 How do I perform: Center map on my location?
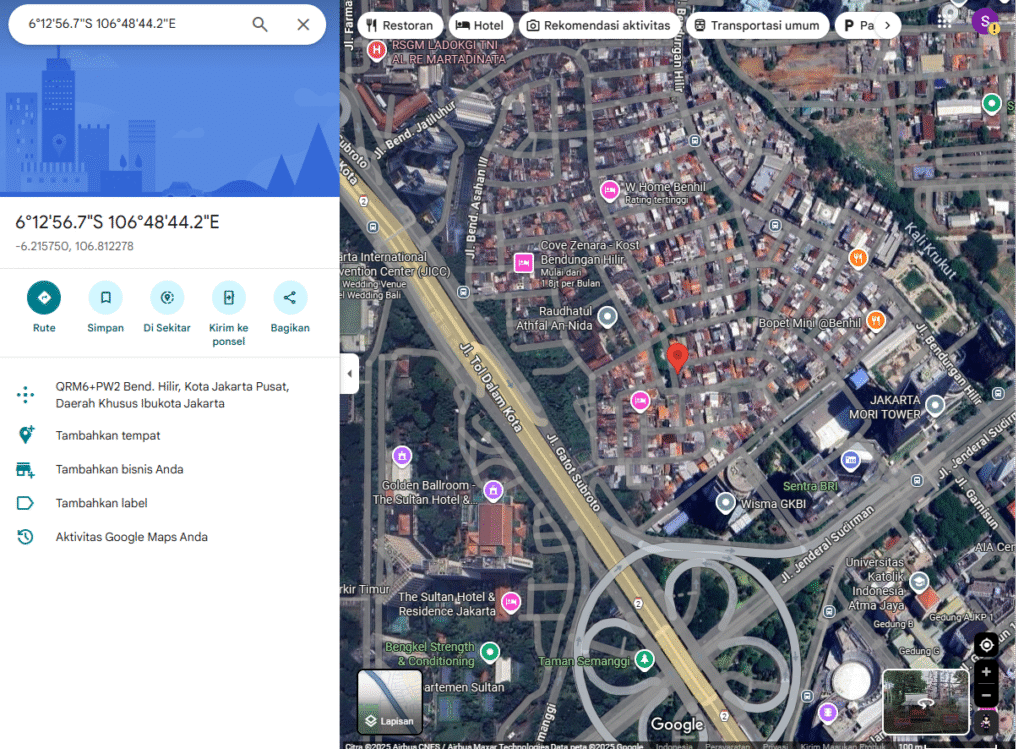986,645
